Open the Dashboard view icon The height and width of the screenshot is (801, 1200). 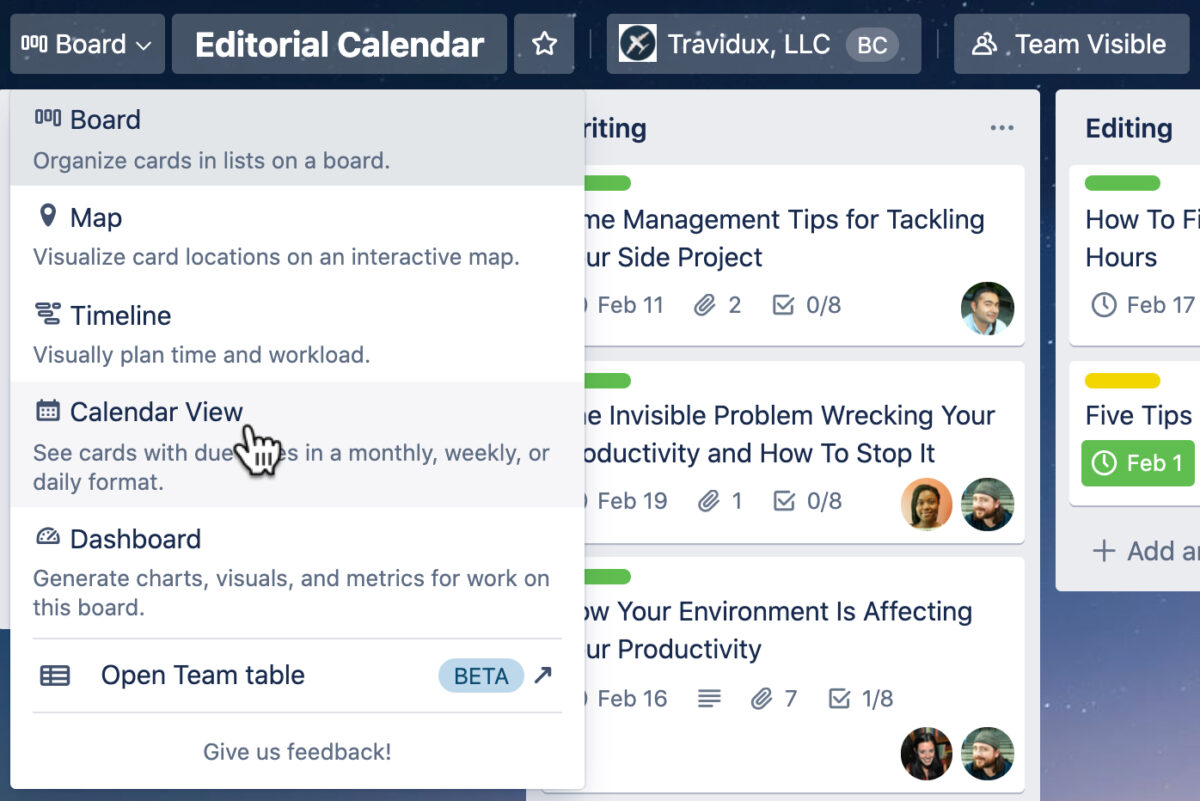[46, 538]
